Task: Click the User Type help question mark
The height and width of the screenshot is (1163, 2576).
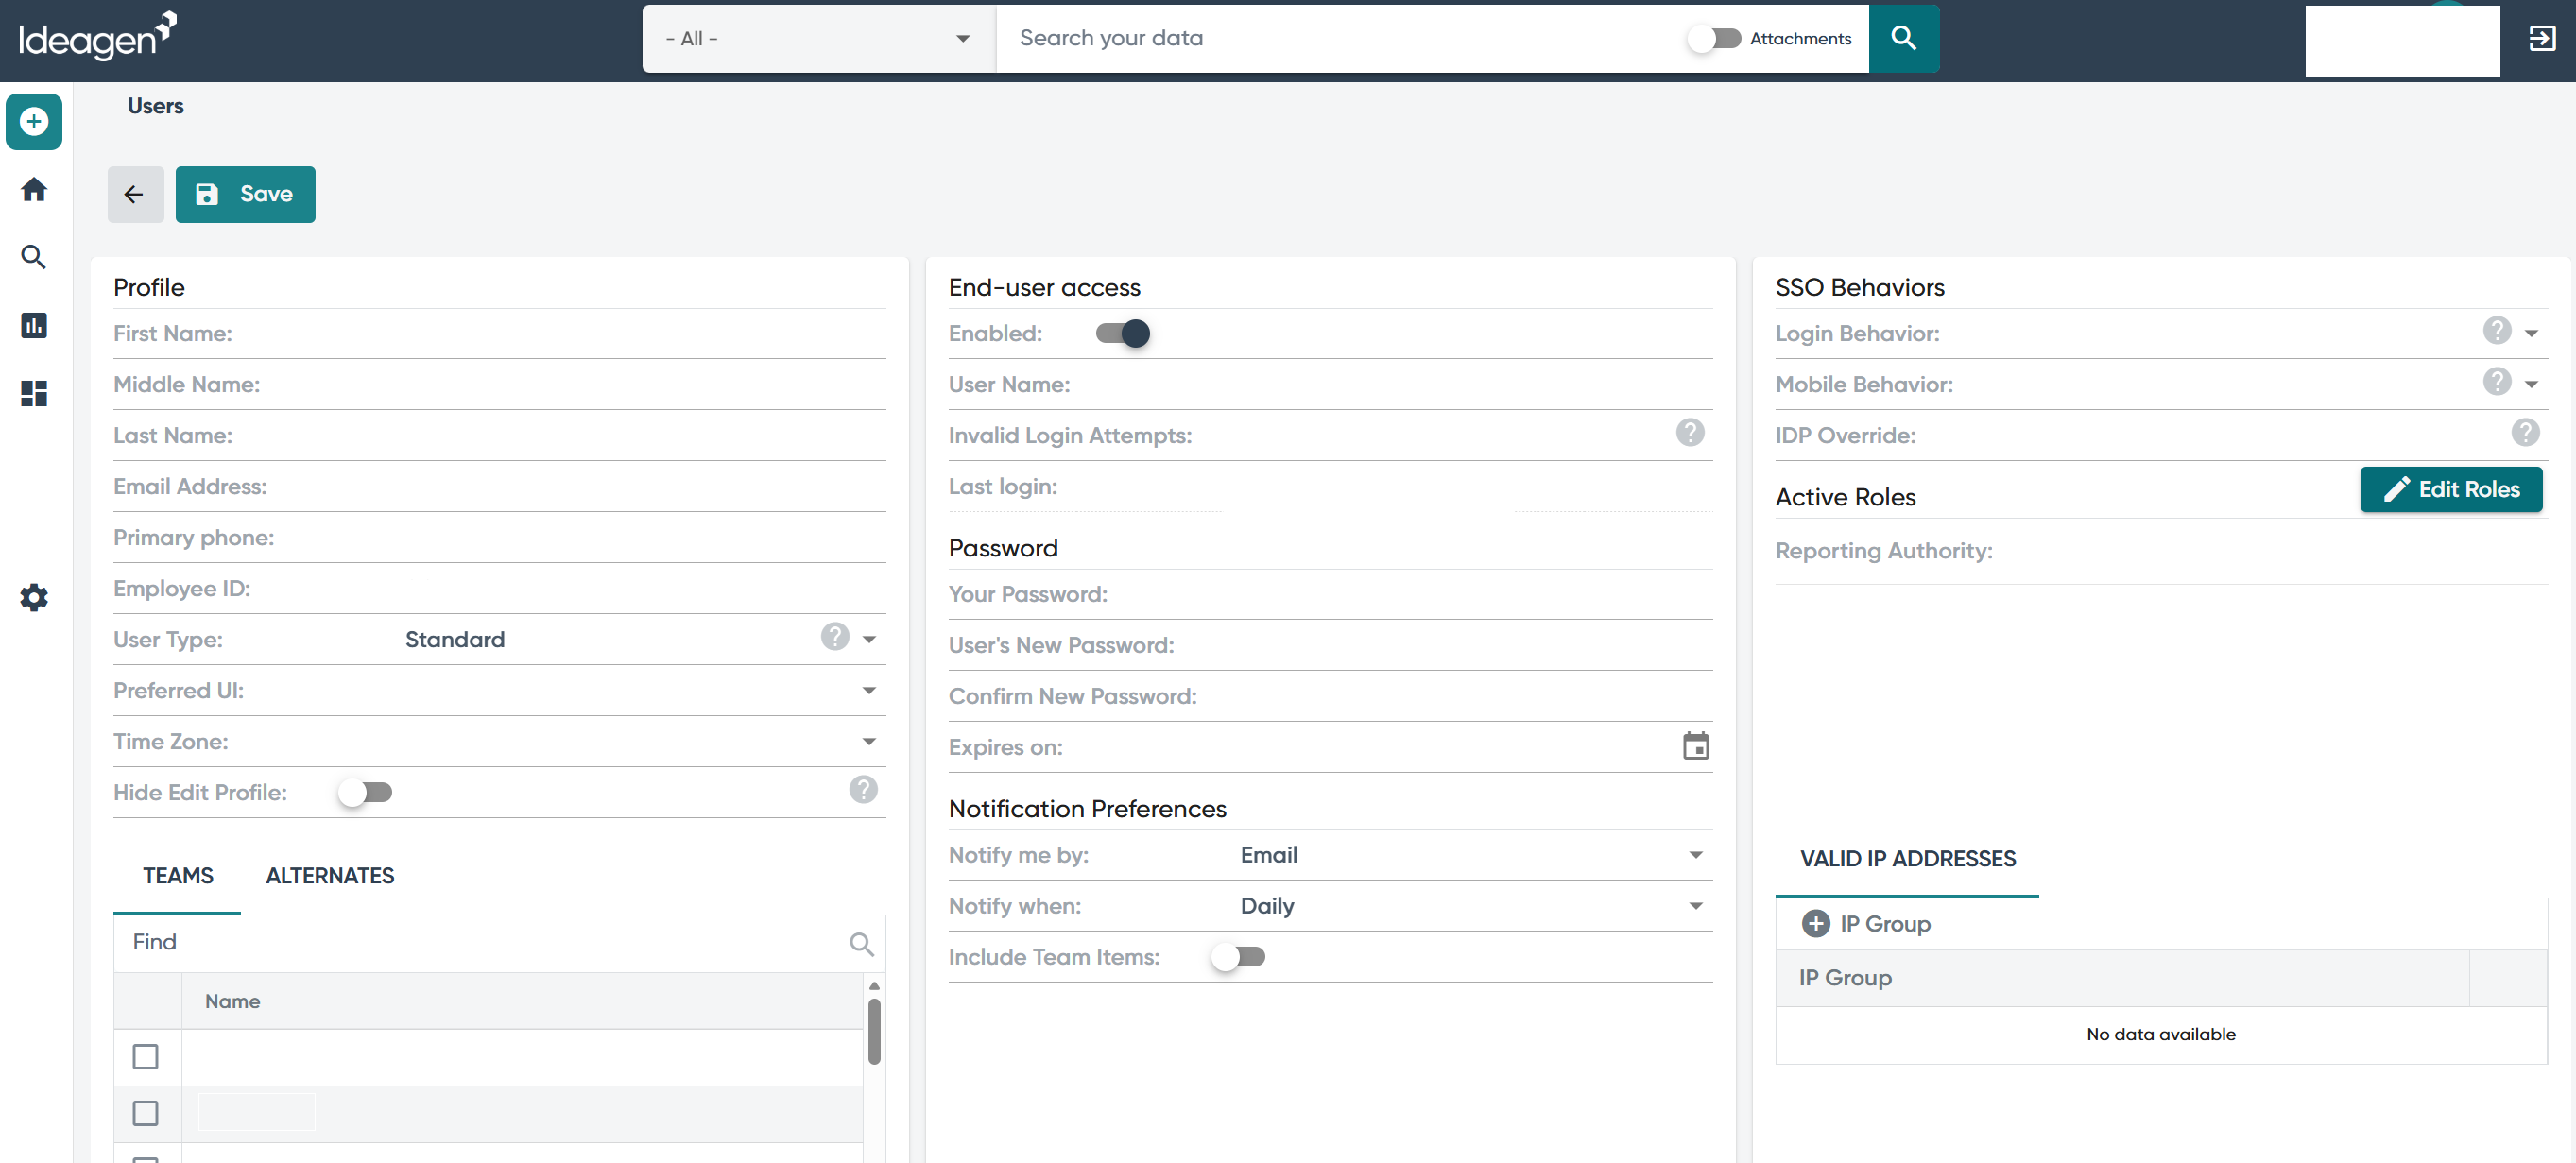Action: pos(835,637)
